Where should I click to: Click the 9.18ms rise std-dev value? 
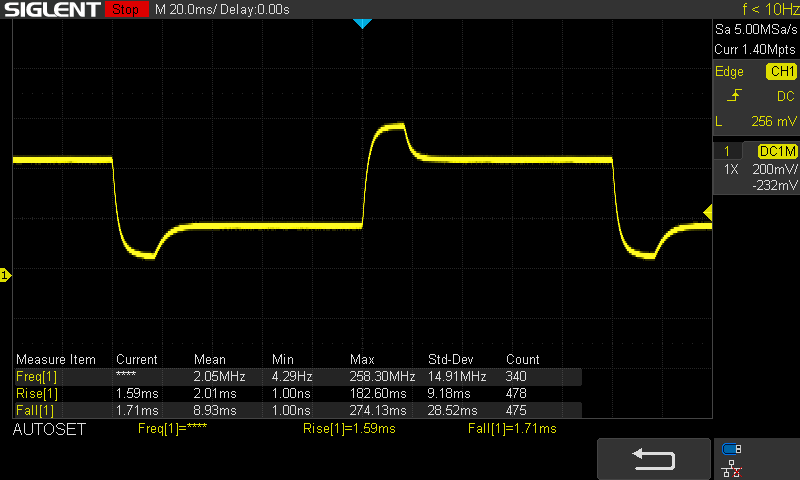click(448, 393)
